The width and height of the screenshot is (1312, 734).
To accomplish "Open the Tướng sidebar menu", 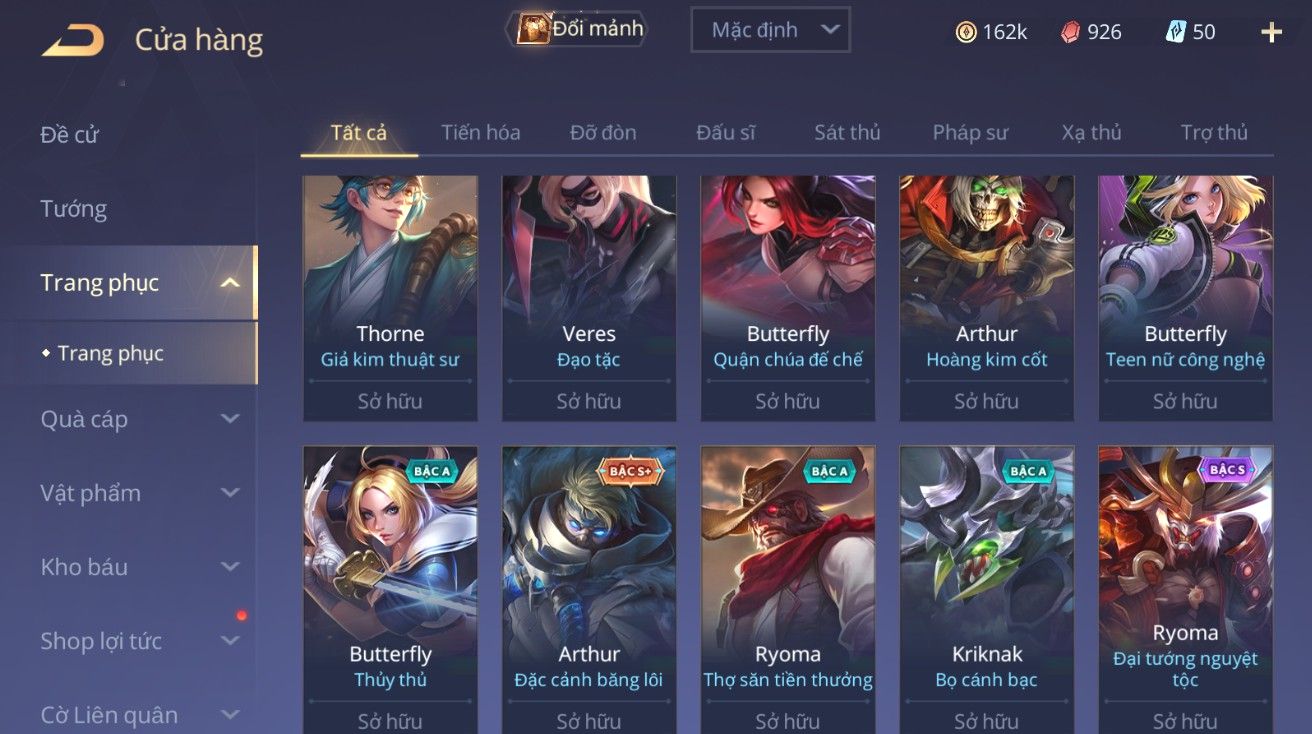I will [73, 209].
